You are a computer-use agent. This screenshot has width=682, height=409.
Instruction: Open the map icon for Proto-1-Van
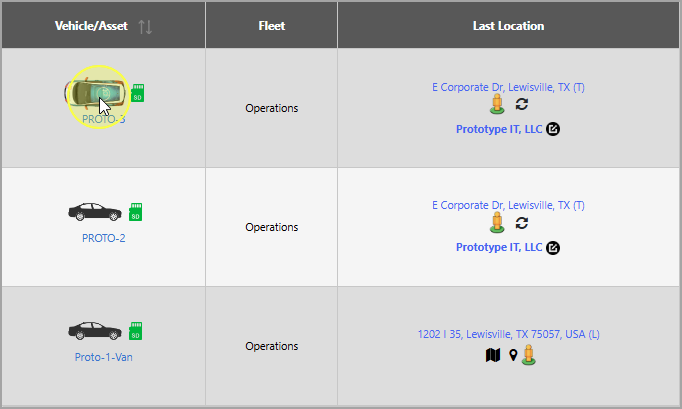pyautogui.click(x=492, y=354)
